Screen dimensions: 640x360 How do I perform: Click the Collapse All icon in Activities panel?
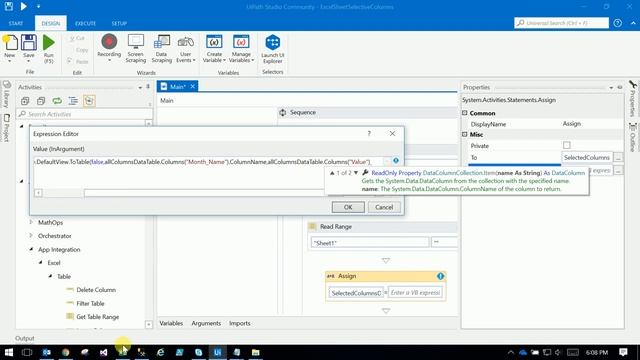41,101
